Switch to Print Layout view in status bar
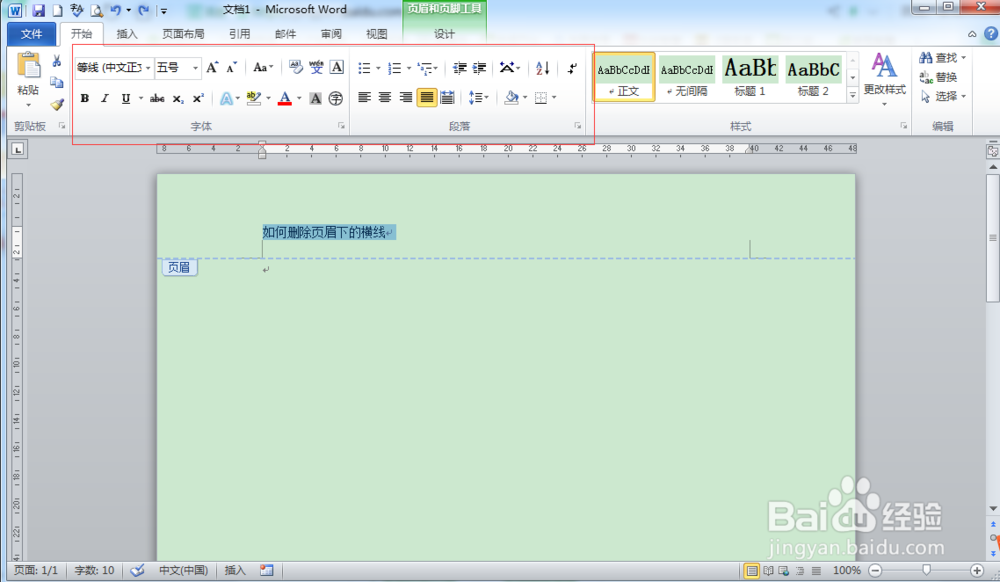 pyautogui.click(x=752, y=571)
